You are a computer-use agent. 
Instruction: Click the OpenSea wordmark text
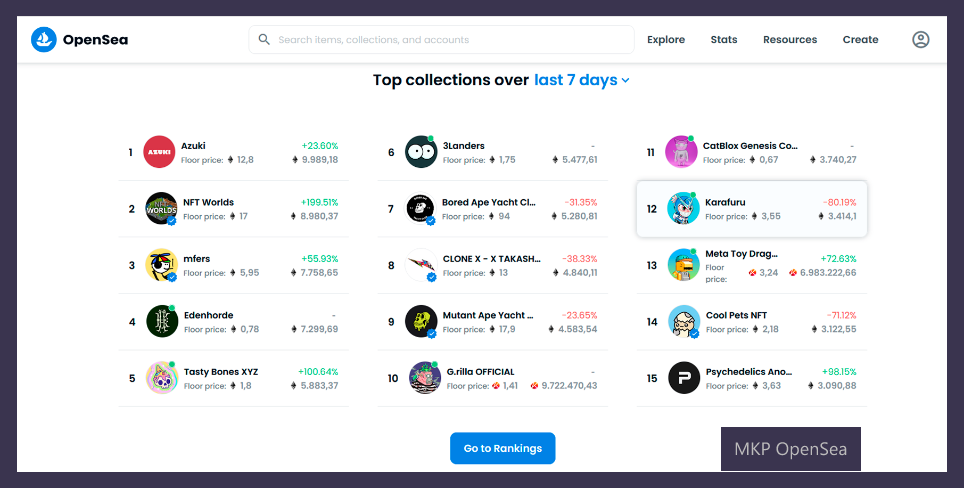point(95,40)
